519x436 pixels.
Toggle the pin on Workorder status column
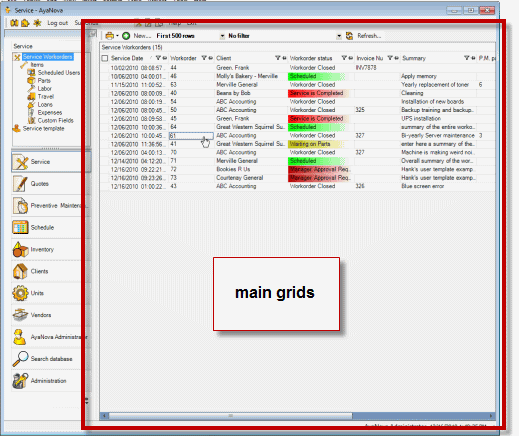pyautogui.click(x=351, y=58)
